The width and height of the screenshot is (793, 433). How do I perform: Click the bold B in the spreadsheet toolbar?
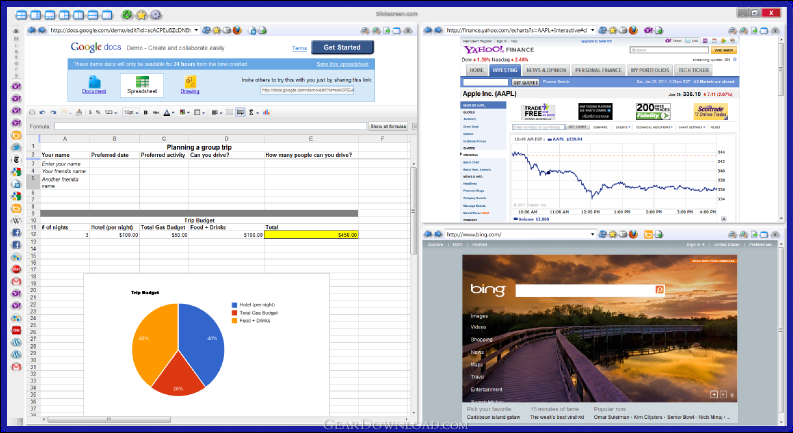pos(146,112)
